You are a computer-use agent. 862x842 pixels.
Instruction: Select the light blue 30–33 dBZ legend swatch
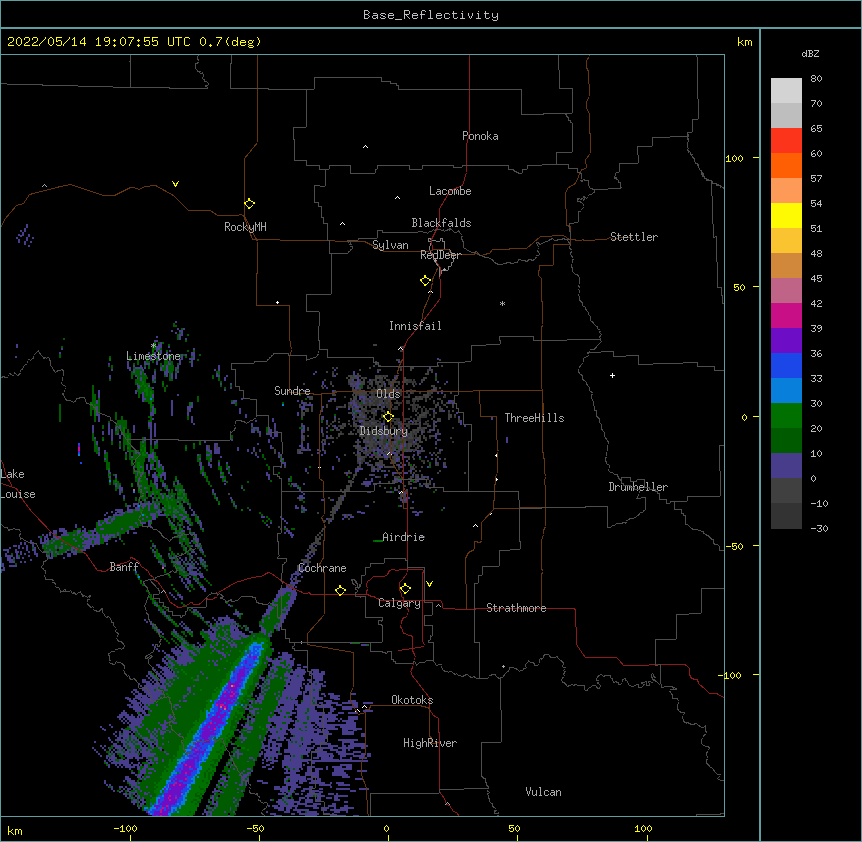[786, 390]
